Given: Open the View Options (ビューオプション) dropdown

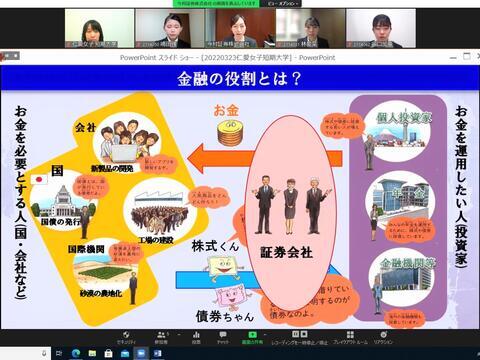Looking at the screenshot, I should [x=284, y=3].
